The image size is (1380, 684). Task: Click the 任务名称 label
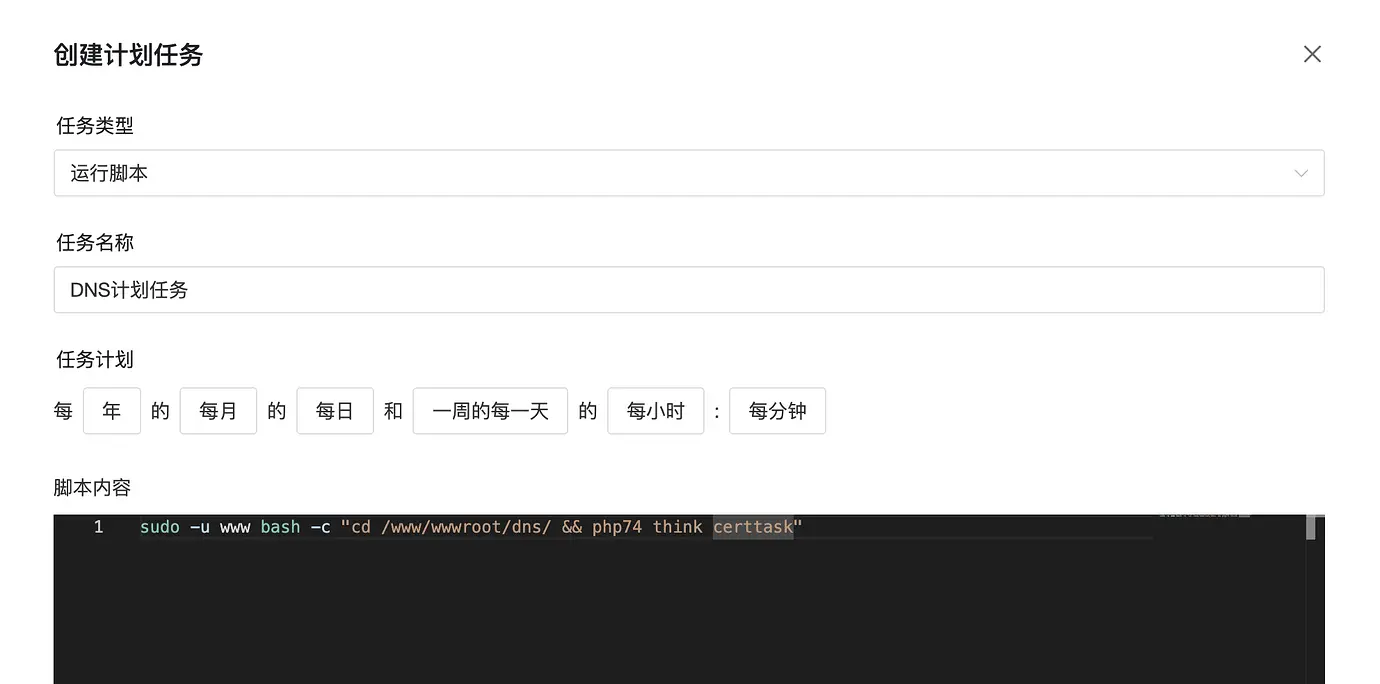[x=95, y=243]
